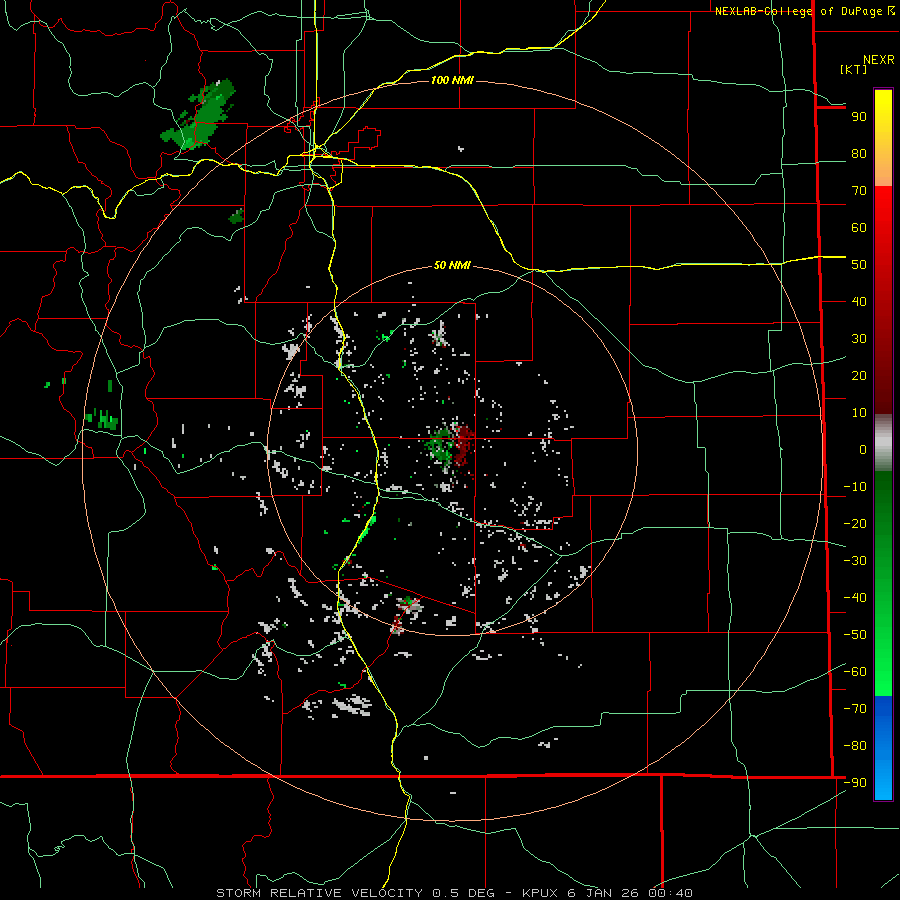Select the positive 20 scale label
This screenshot has height=900, width=900.
tap(859, 376)
